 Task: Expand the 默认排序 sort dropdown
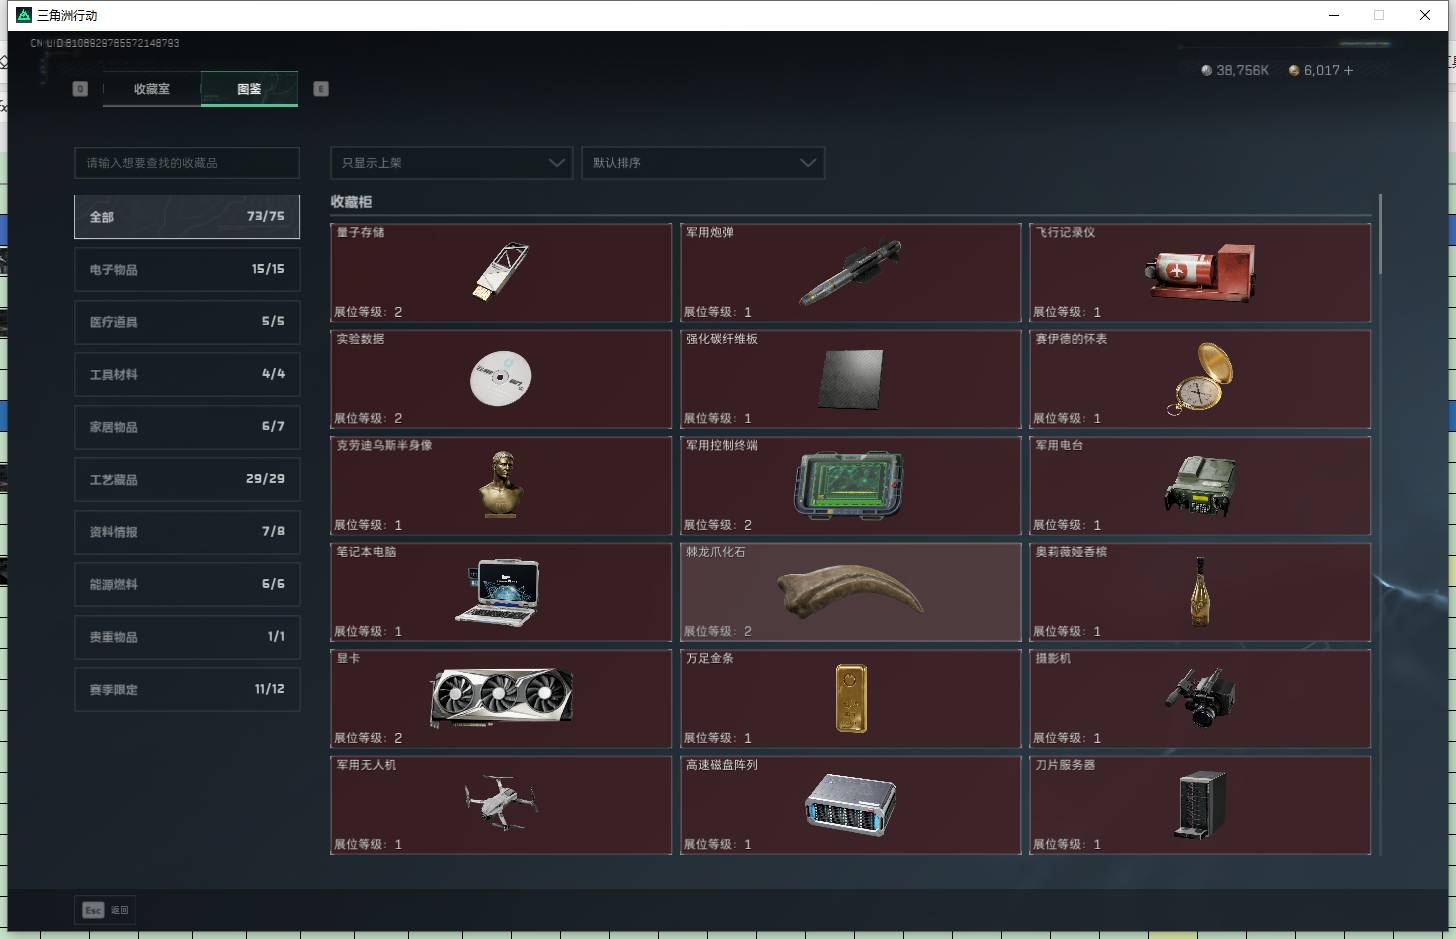(703, 163)
